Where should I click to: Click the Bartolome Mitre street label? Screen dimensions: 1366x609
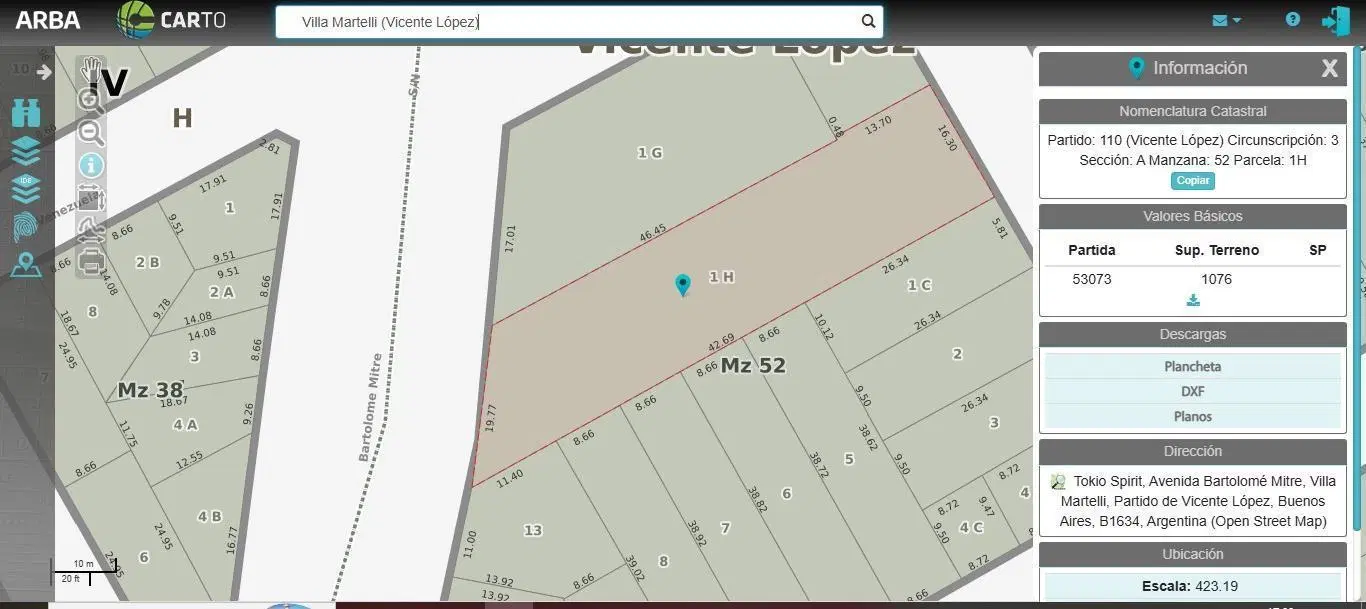coord(370,407)
